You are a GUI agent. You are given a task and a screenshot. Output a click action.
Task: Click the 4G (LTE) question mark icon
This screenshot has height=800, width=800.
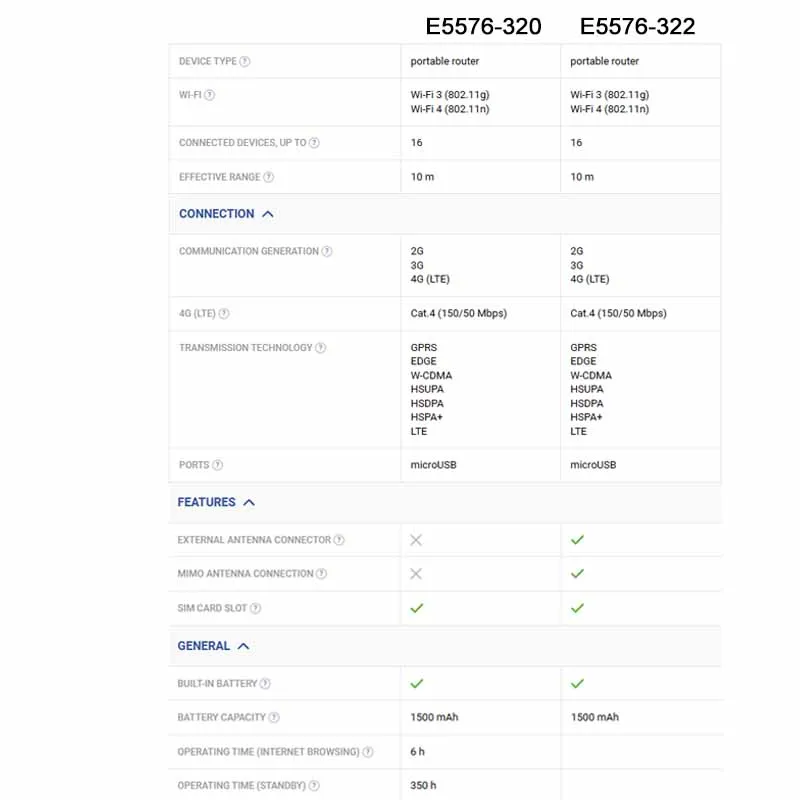point(224,314)
